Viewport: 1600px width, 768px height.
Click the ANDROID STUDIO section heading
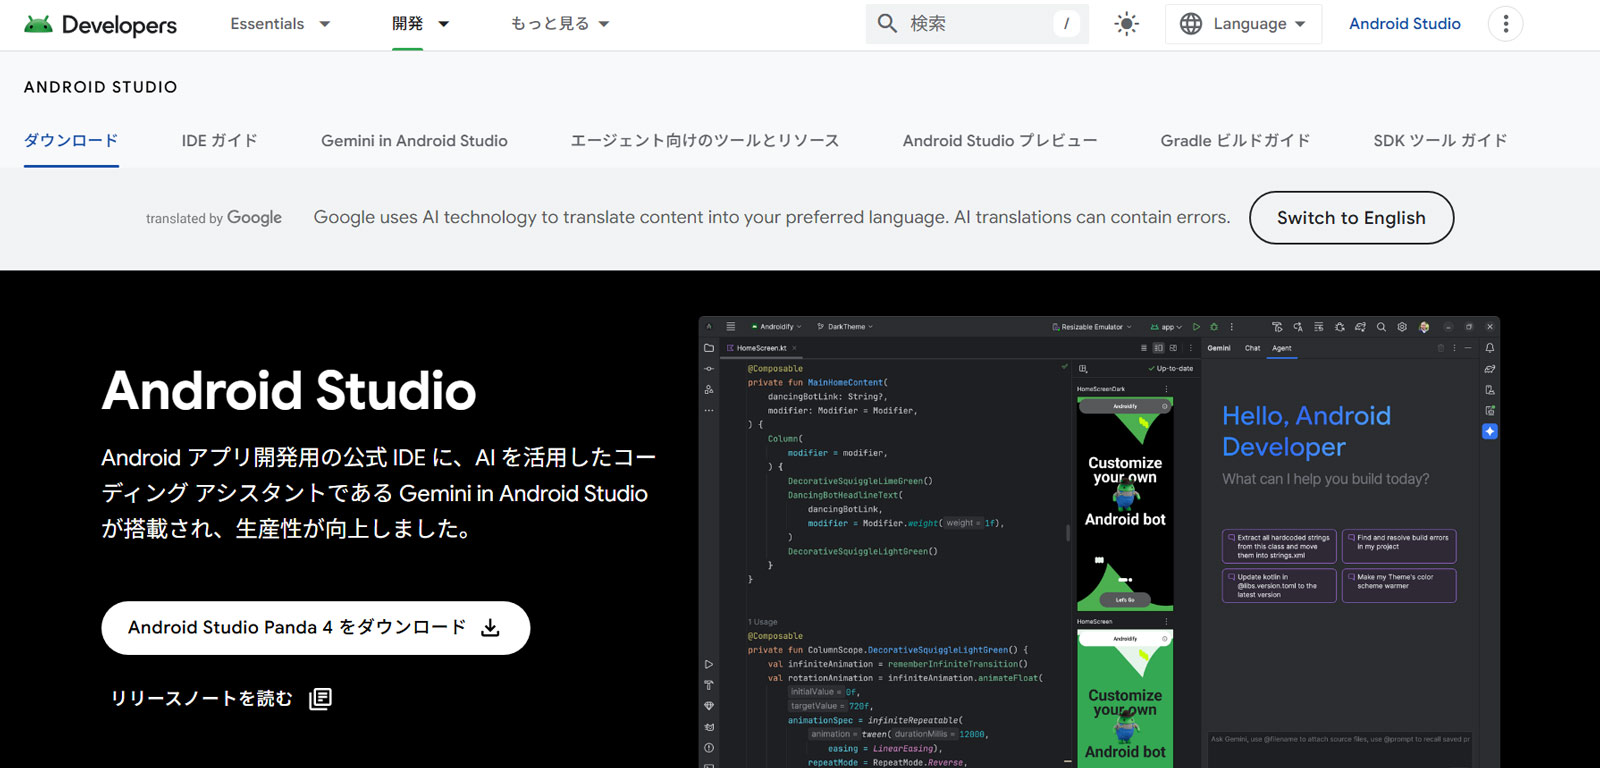pyautogui.click(x=101, y=87)
